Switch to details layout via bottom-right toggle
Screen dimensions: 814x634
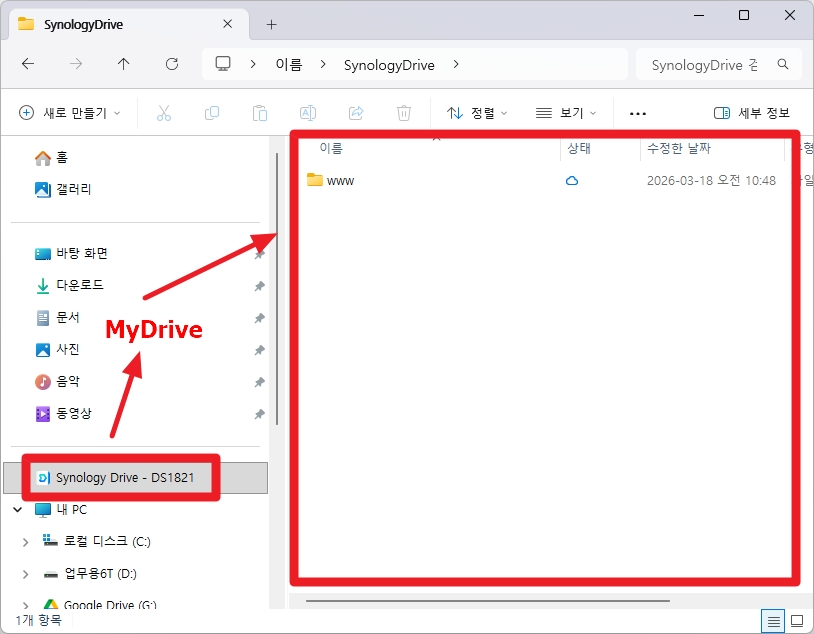click(773, 621)
